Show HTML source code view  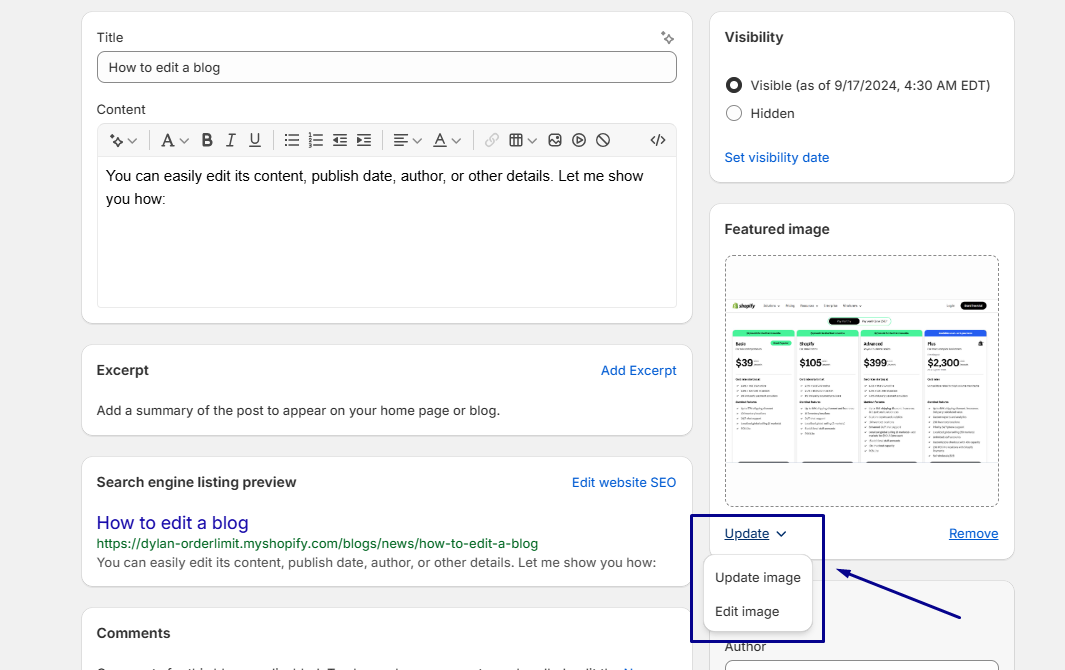pos(657,140)
